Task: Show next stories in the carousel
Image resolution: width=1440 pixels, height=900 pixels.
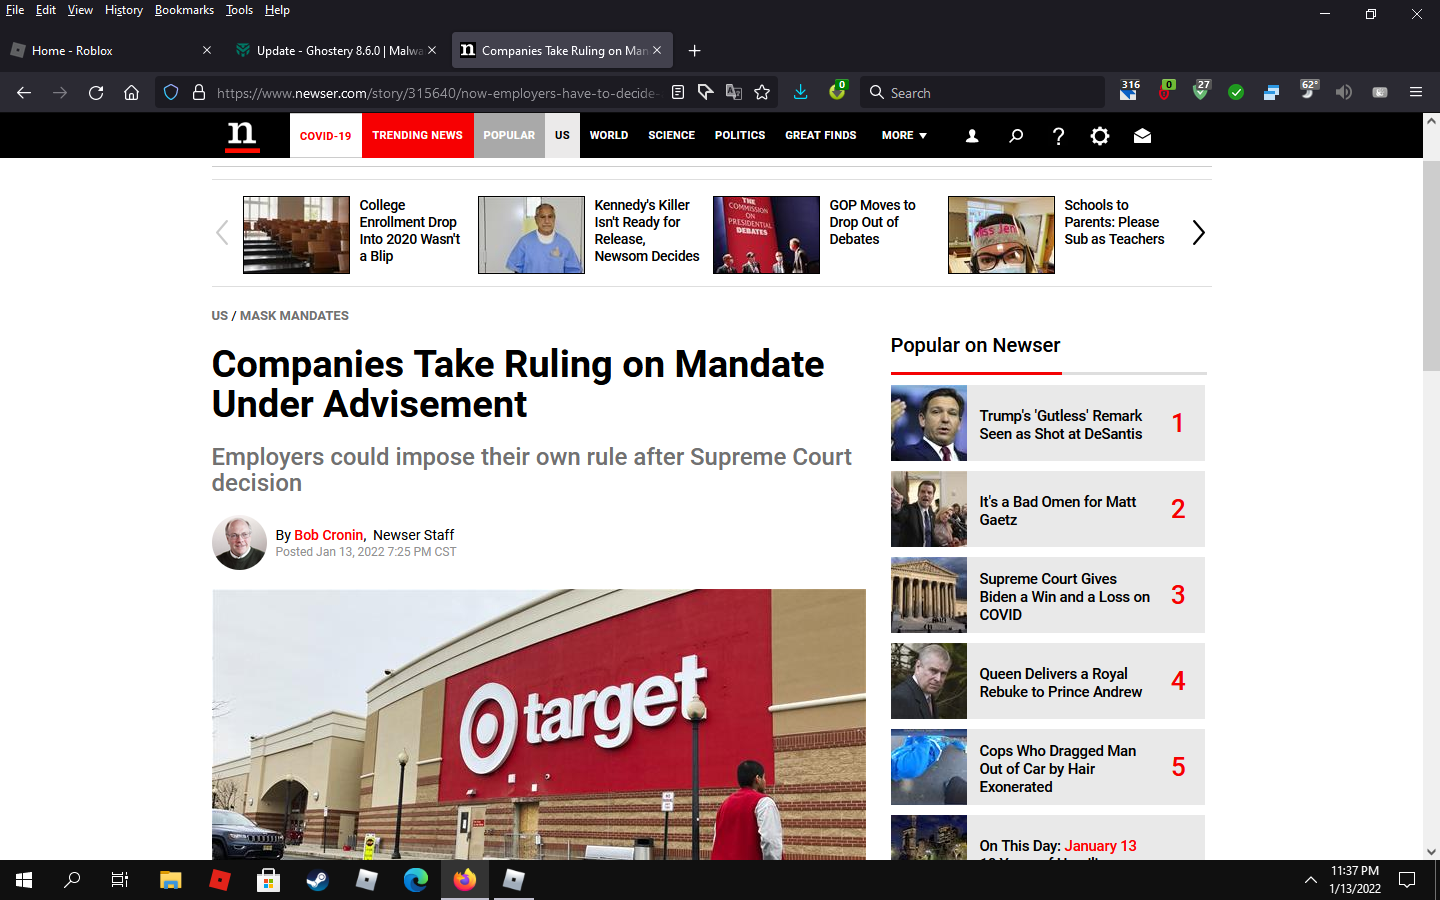Action: tap(1198, 233)
